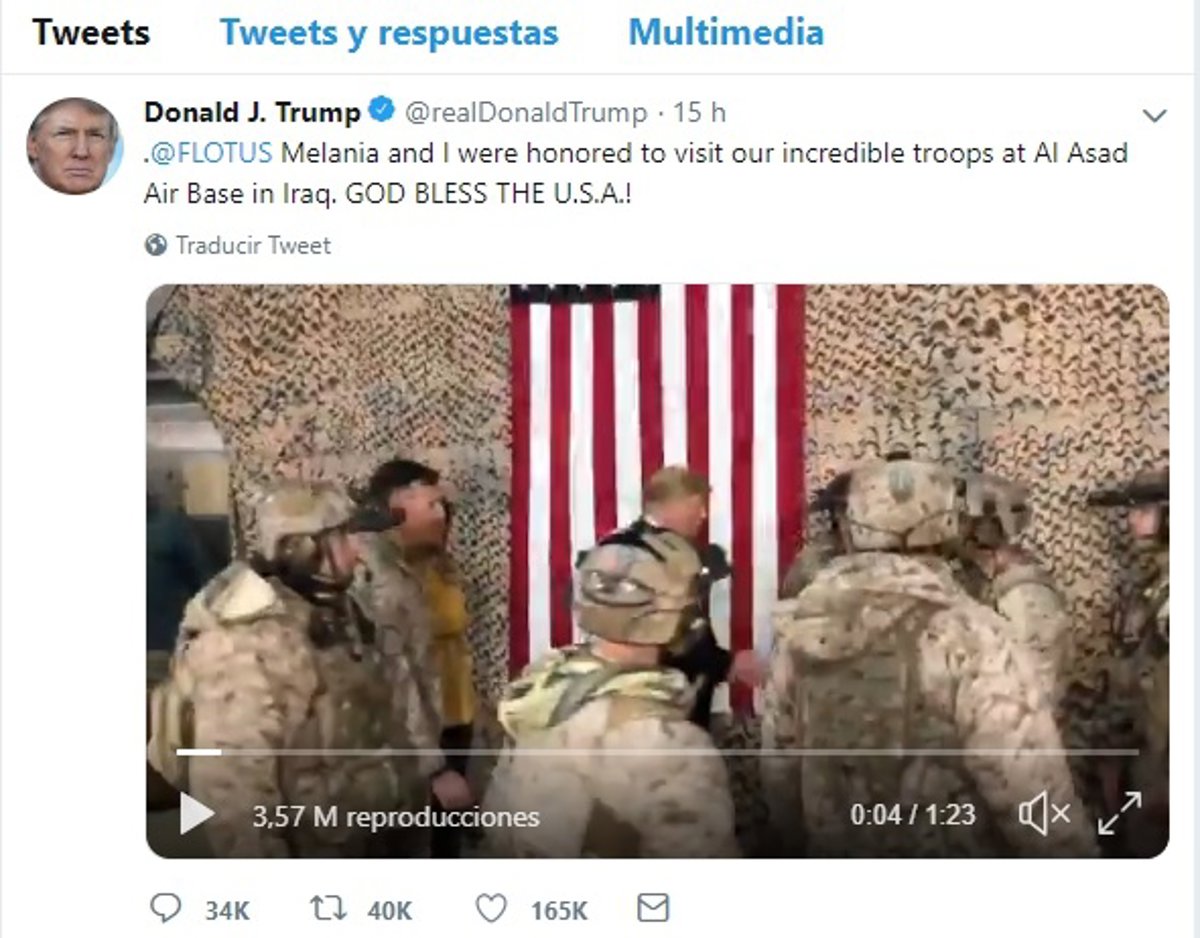Click the 15 h timestamp
The height and width of the screenshot is (938, 1200).
[x=699, y=113]
